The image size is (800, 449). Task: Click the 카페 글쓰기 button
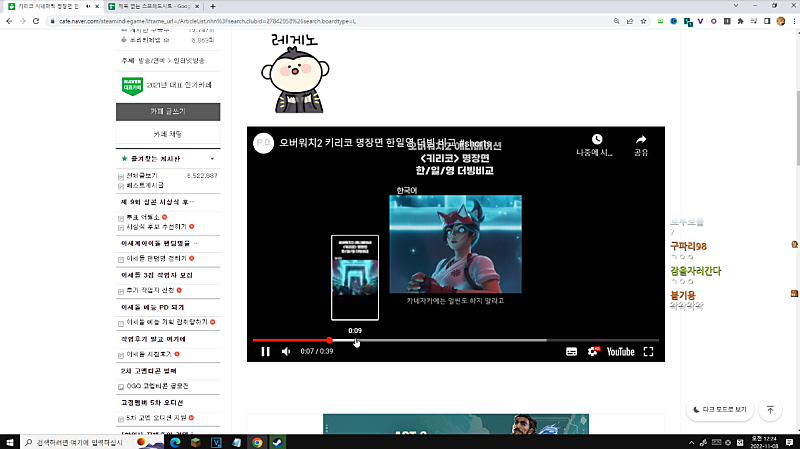[x=168, y=112]
